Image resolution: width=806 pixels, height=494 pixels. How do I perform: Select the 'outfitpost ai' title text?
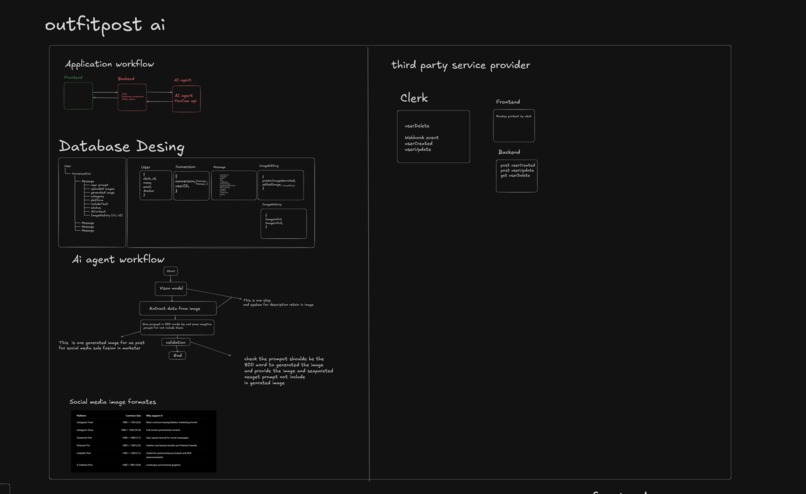tap(105, 25)
